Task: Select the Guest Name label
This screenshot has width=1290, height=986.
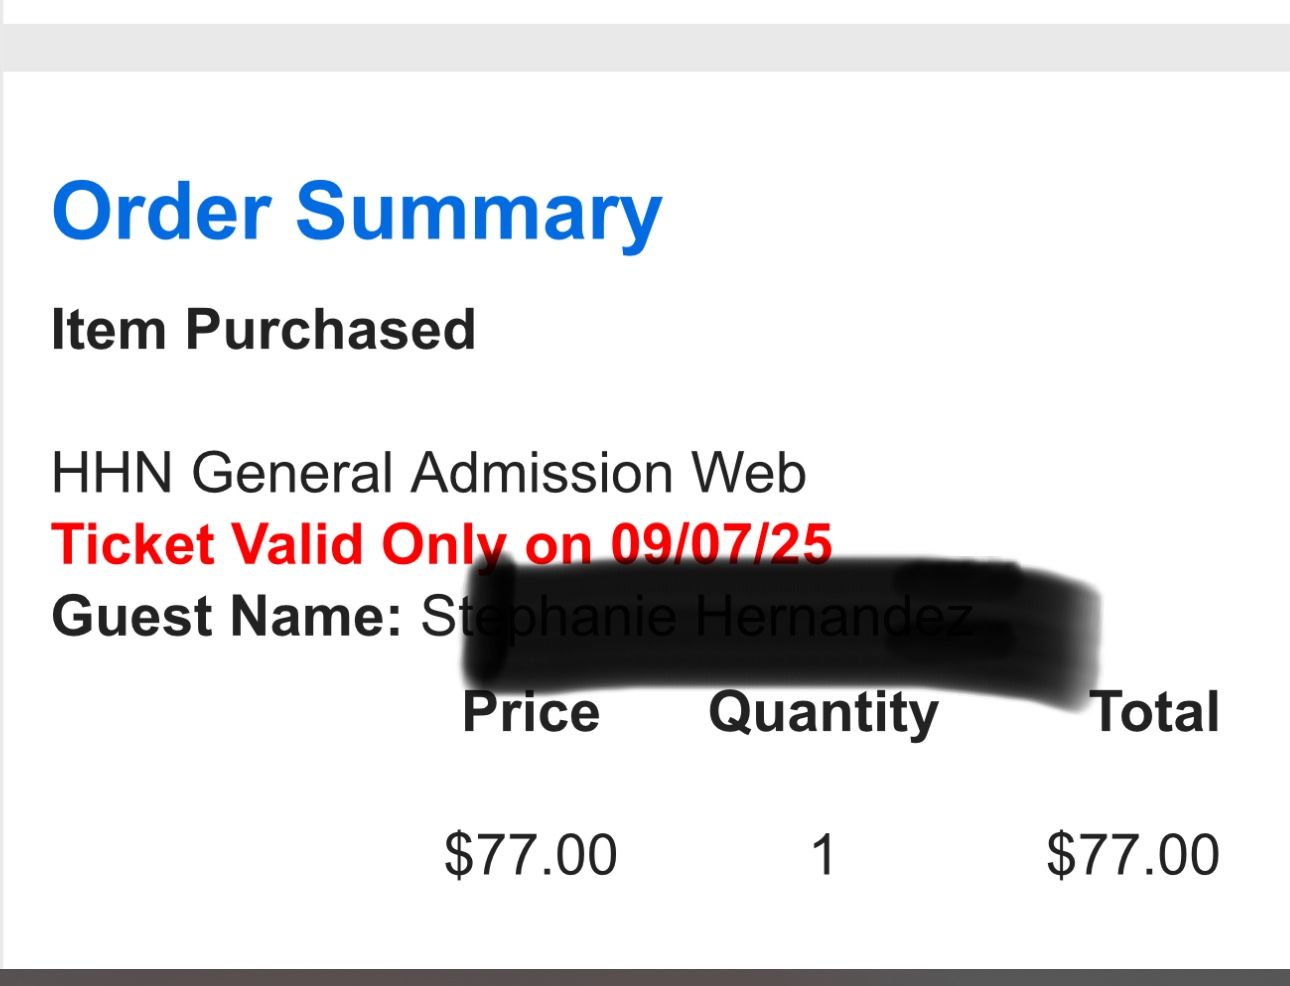Action: 226,616
